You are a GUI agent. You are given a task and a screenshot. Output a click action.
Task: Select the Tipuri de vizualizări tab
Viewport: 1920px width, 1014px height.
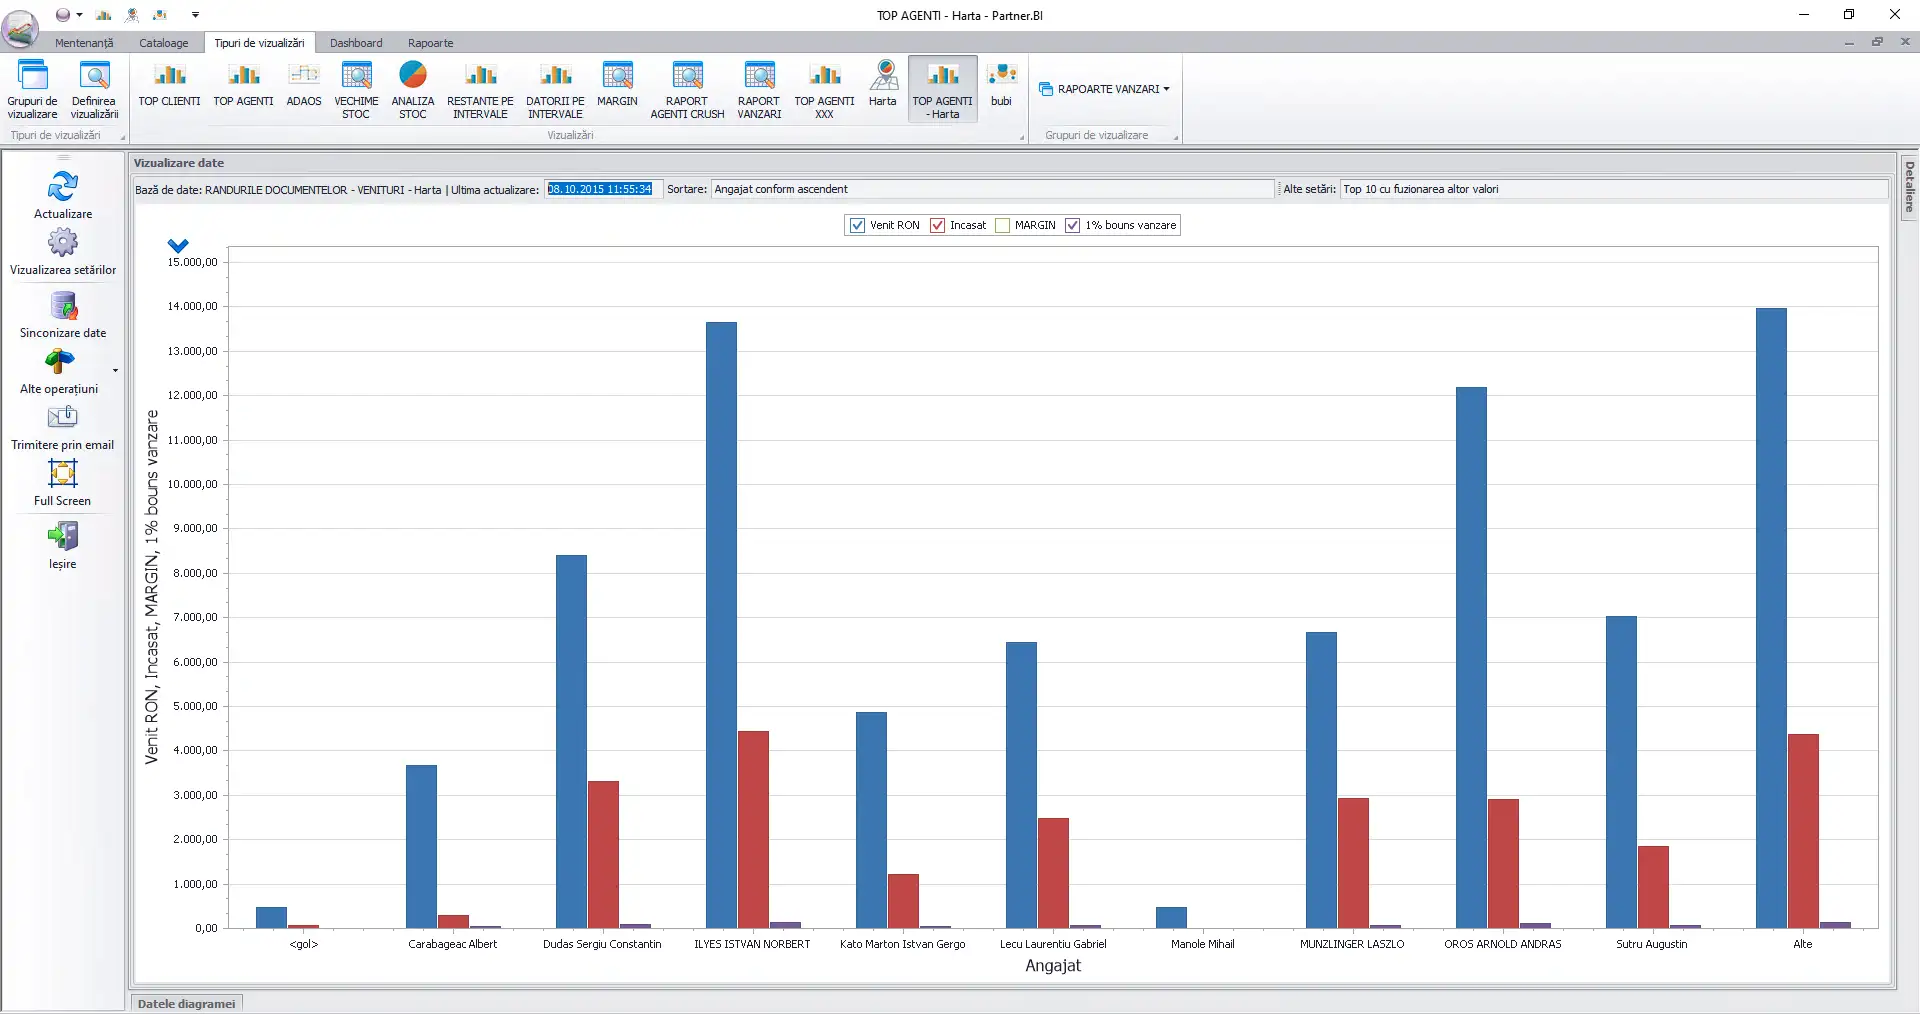[x=259, y=43]
